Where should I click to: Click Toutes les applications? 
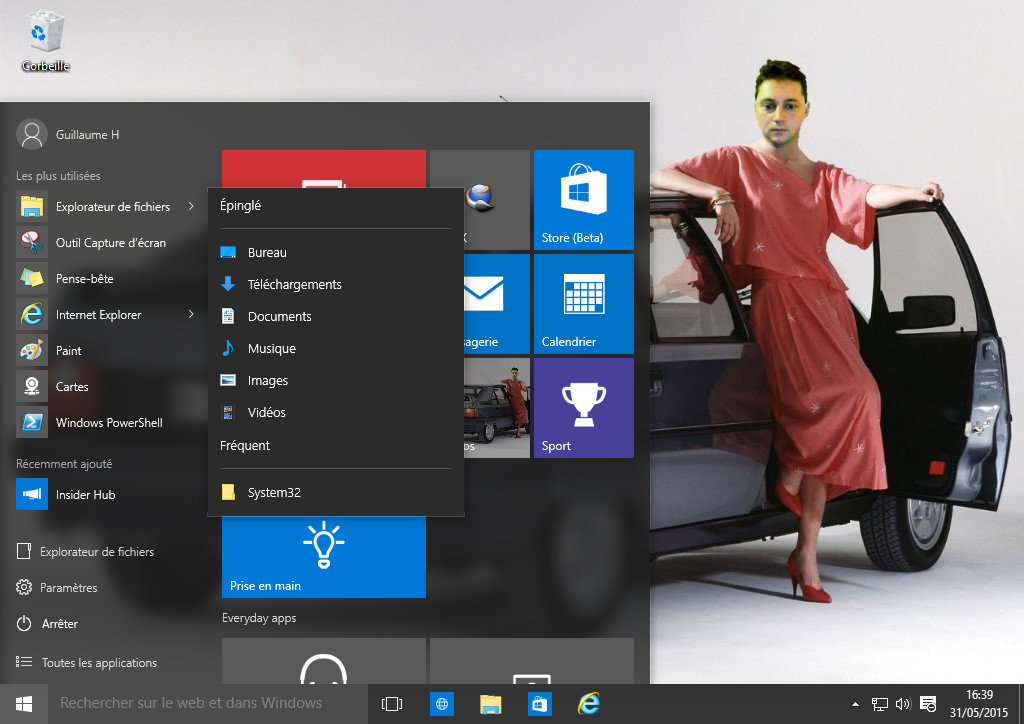[x=98, y=663]
